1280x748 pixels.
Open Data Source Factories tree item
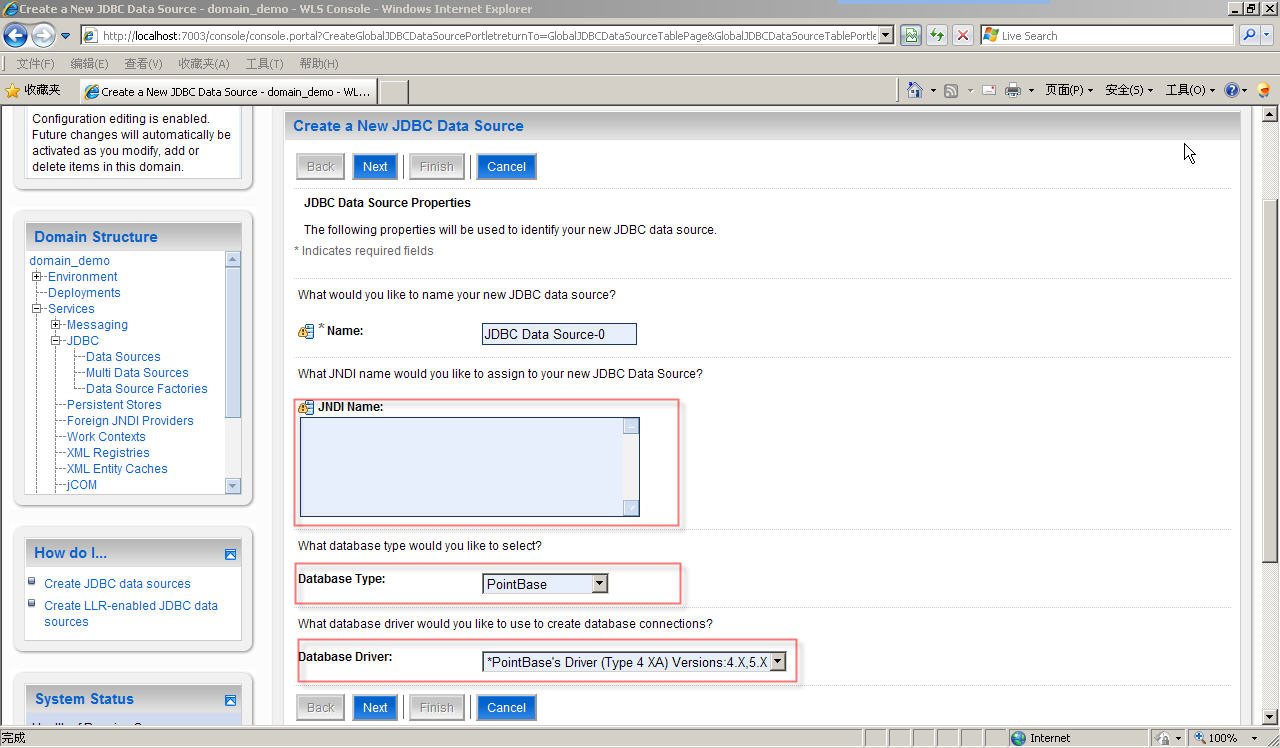(147, 389)
